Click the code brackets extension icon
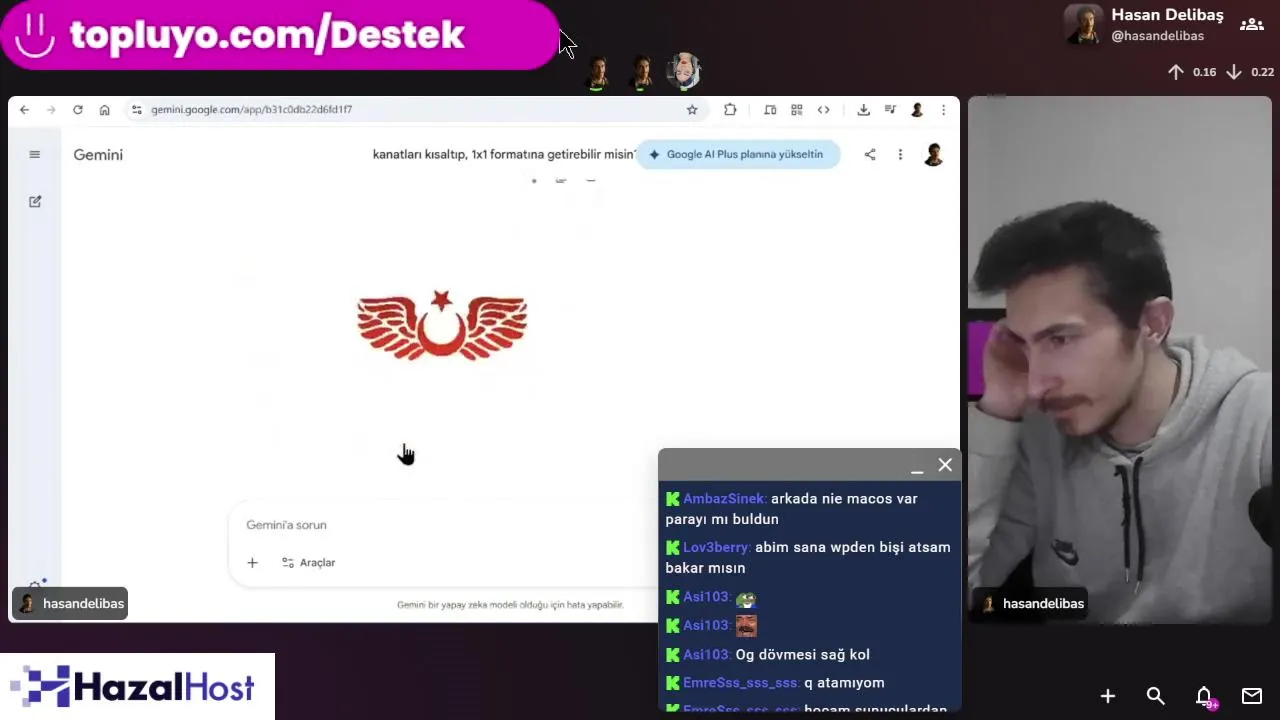 coord(824,110)
